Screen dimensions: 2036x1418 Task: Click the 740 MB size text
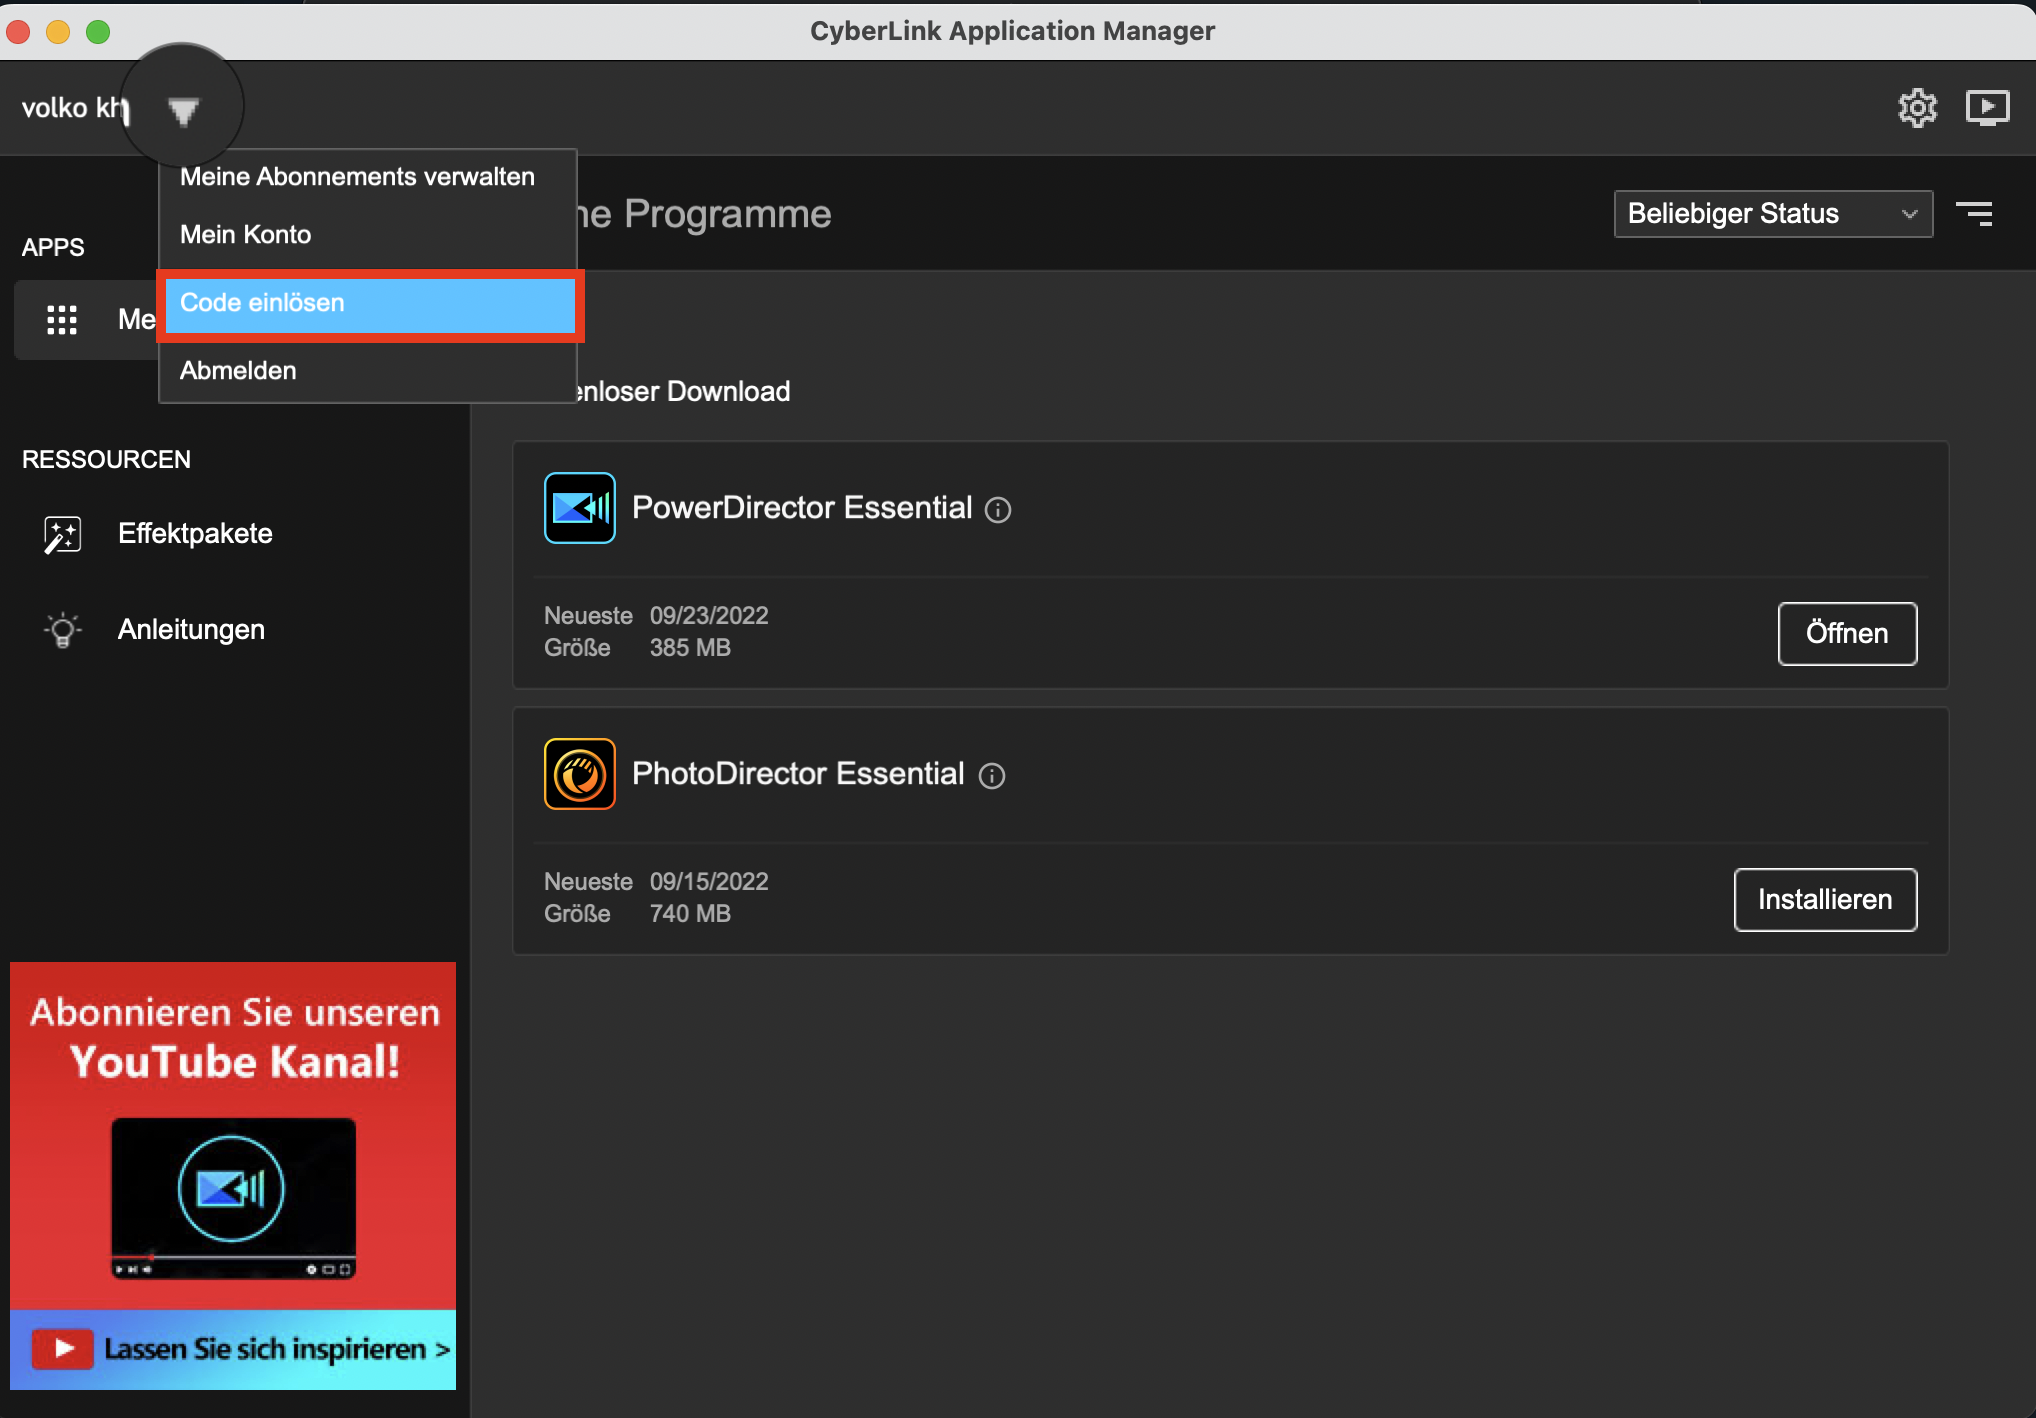coord(690,914)
